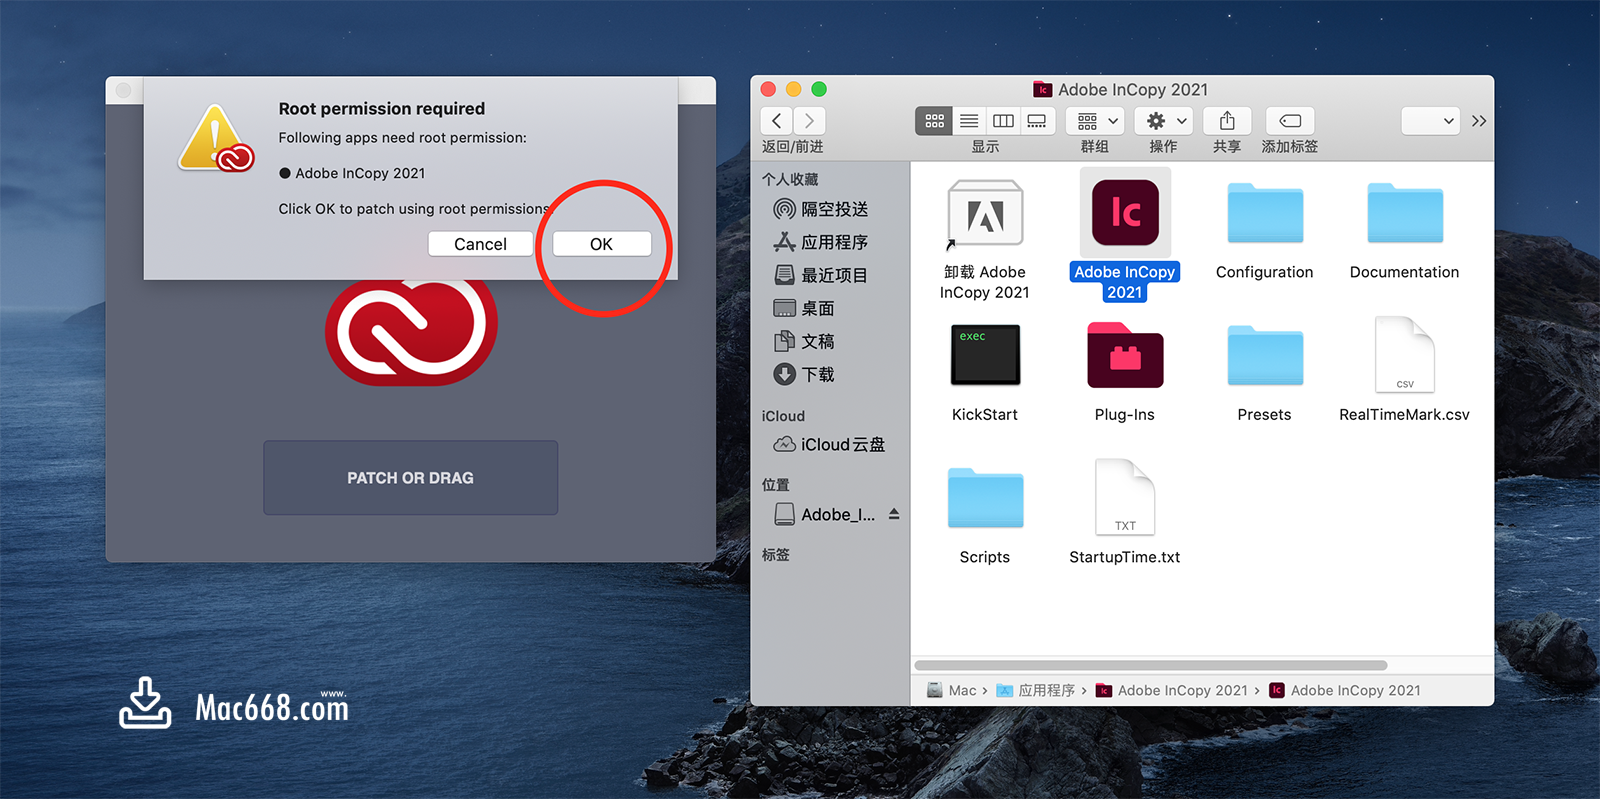Select the Documentation folder
This screenshot has width=1600, height=799.
[x=1405, y=213]
